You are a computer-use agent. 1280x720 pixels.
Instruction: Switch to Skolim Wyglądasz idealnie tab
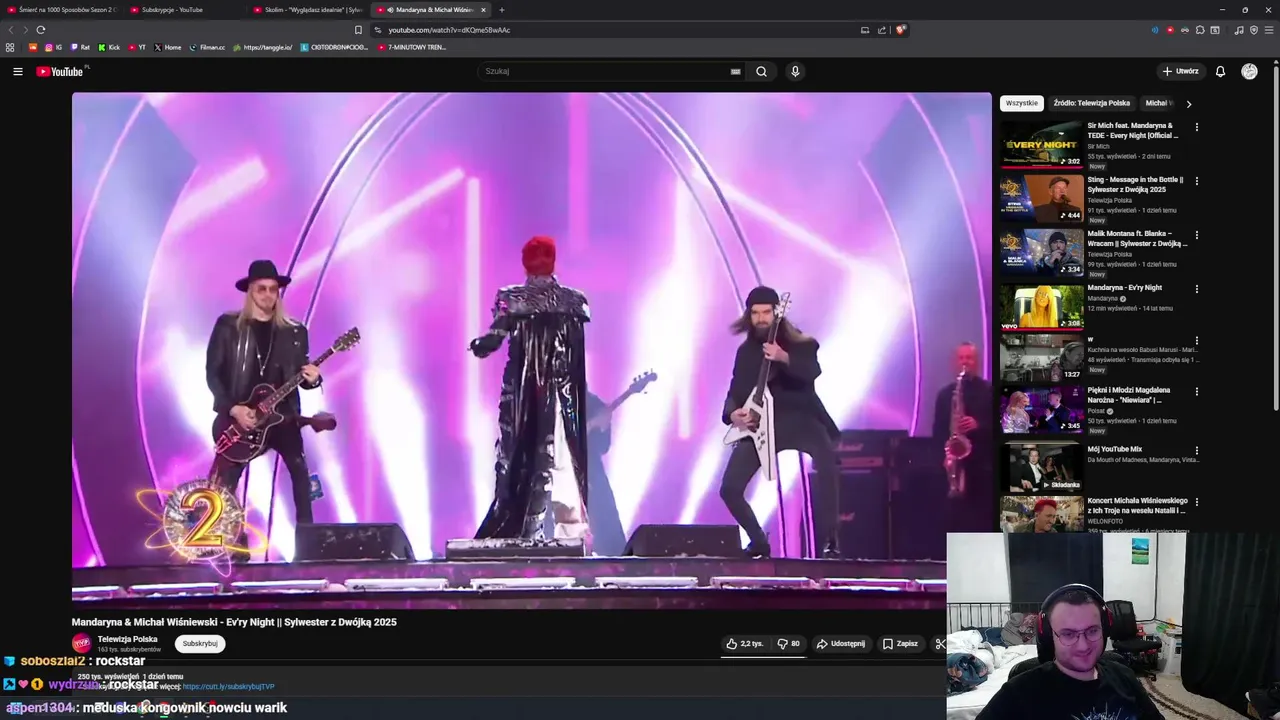point(308,9)
